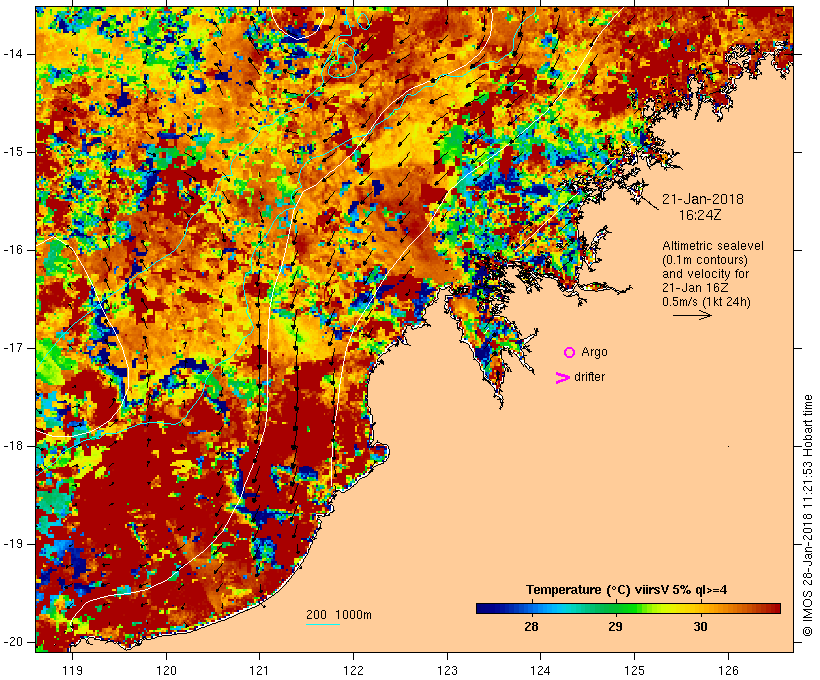
Task: Click the cyan 200m contour legend line
Action: [323, 624]
